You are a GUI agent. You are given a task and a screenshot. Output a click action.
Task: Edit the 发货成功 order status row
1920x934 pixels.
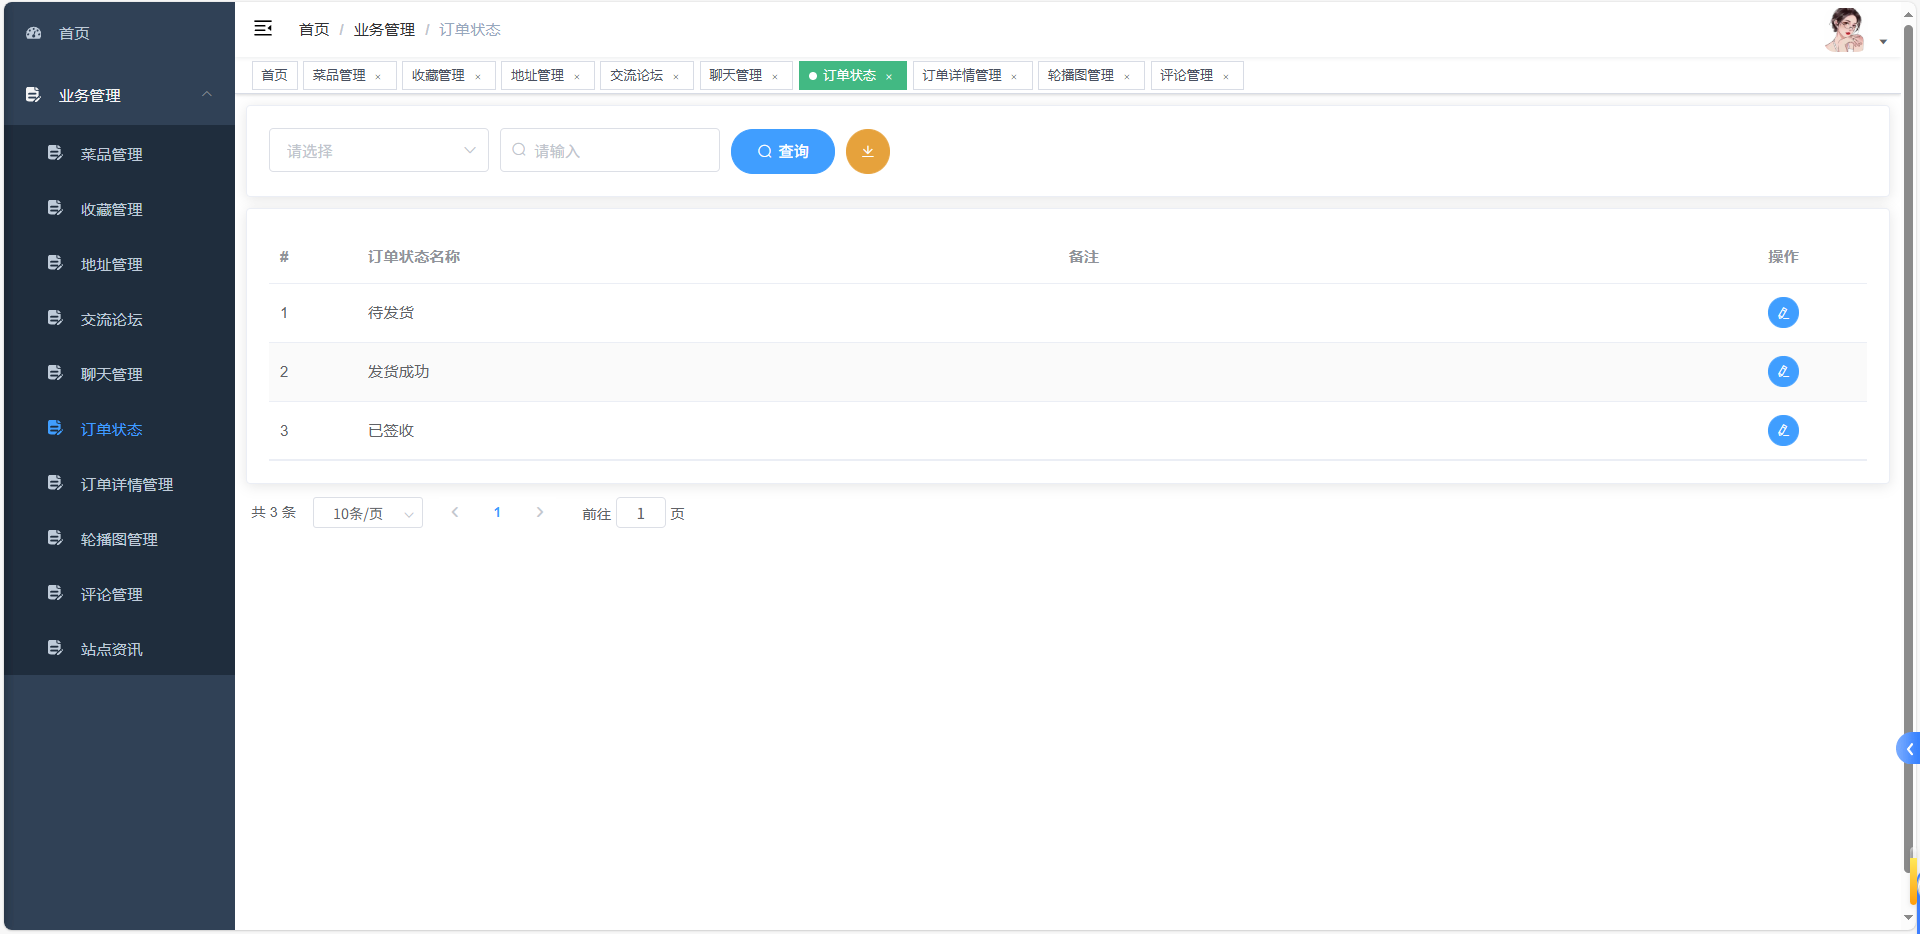click(1784, 371)
